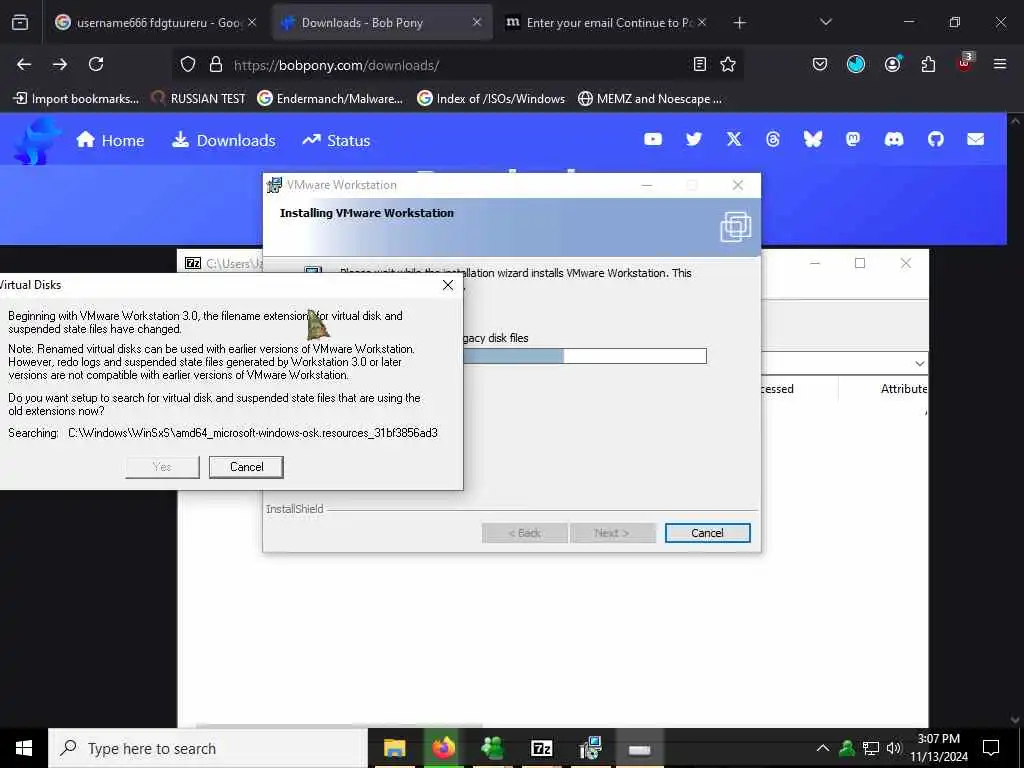Open the Mastodon social icon
The width and height of the screenshot is (1024, 768).
pyautogui.click(x=853, y=139)
